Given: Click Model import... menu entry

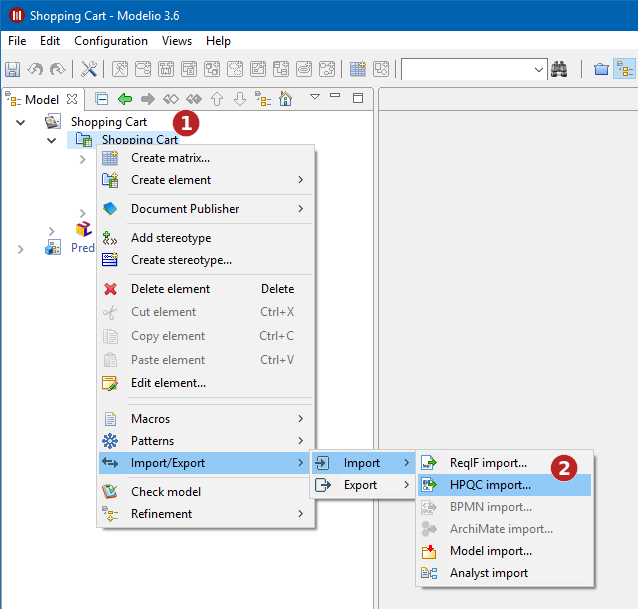Looking at the screenshot, I should click(x=490, y=551).
